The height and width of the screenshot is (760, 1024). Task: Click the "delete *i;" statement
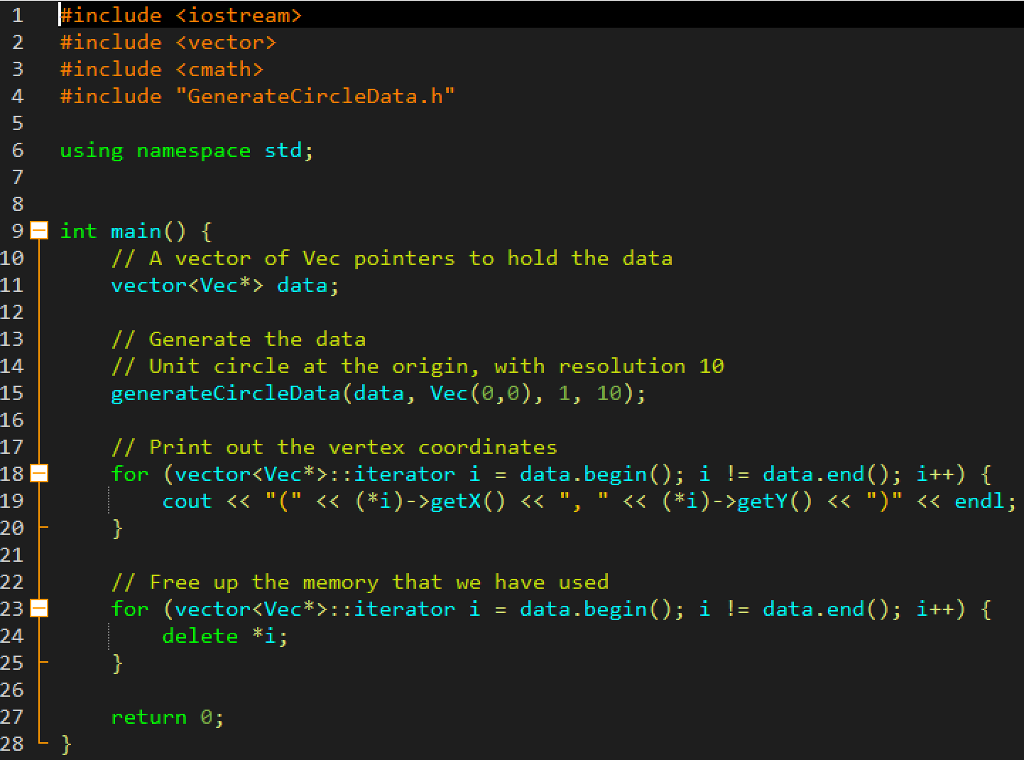tap(225, 636)
